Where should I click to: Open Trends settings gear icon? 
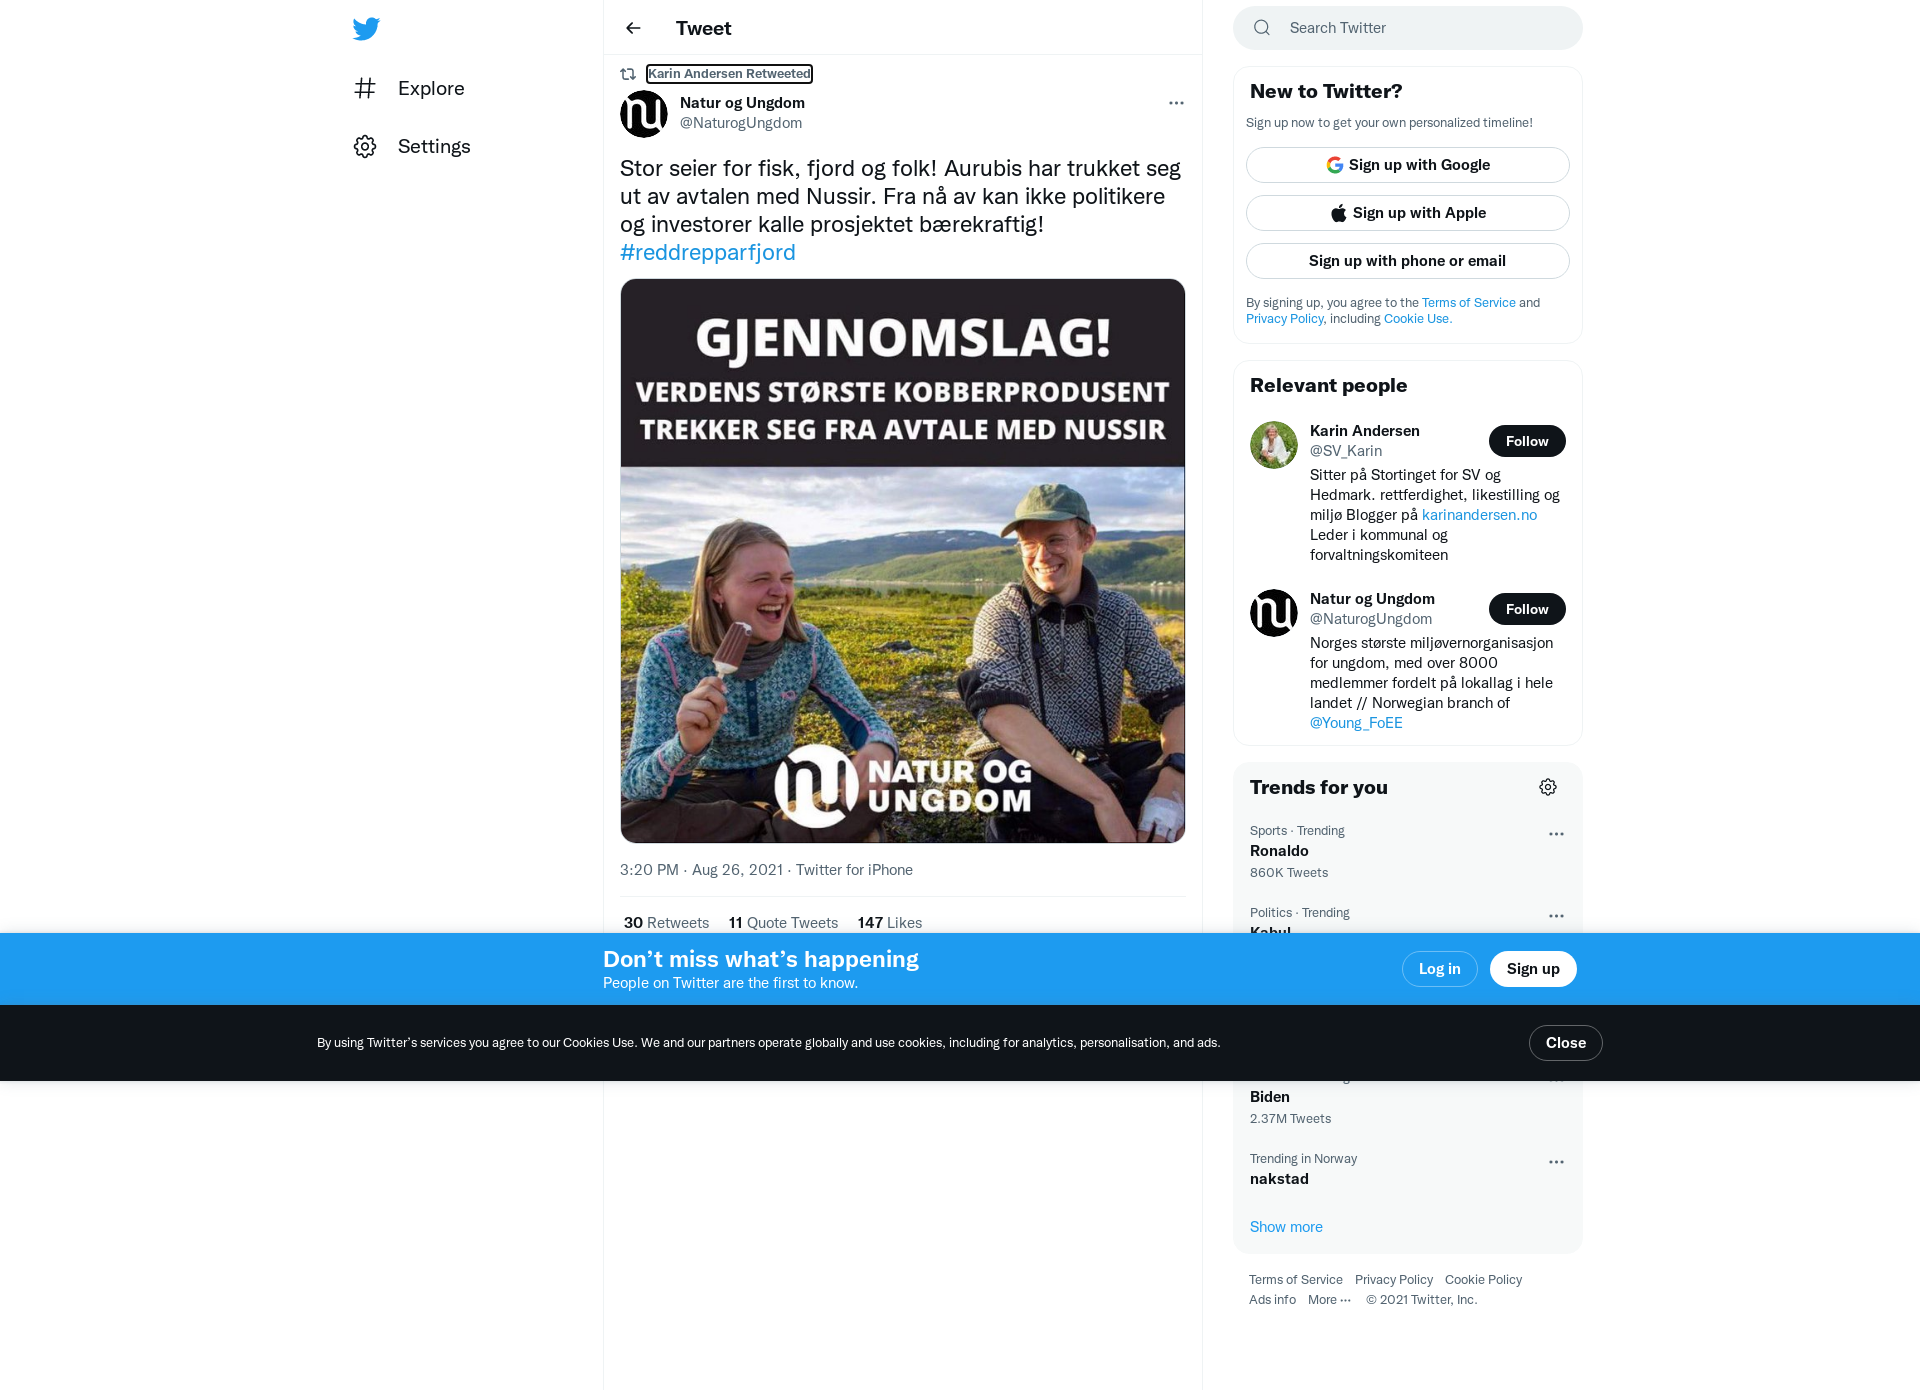point(1548,787)
